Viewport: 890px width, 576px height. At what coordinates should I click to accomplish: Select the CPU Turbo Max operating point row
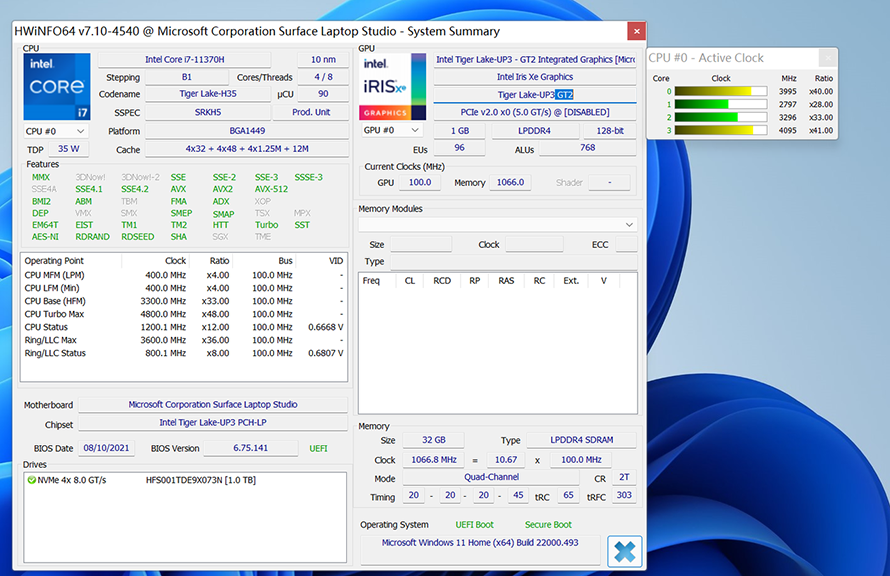click(184, 314)
